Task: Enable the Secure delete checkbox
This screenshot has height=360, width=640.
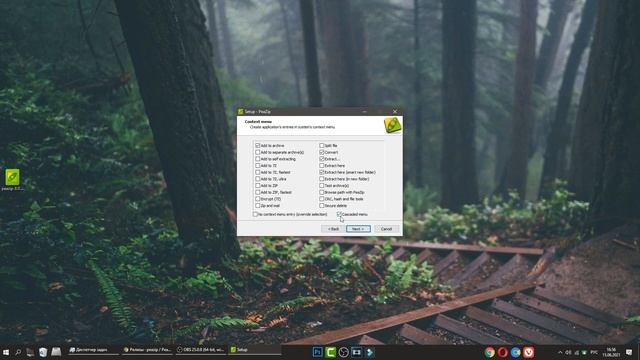Action: coord(322,206)
